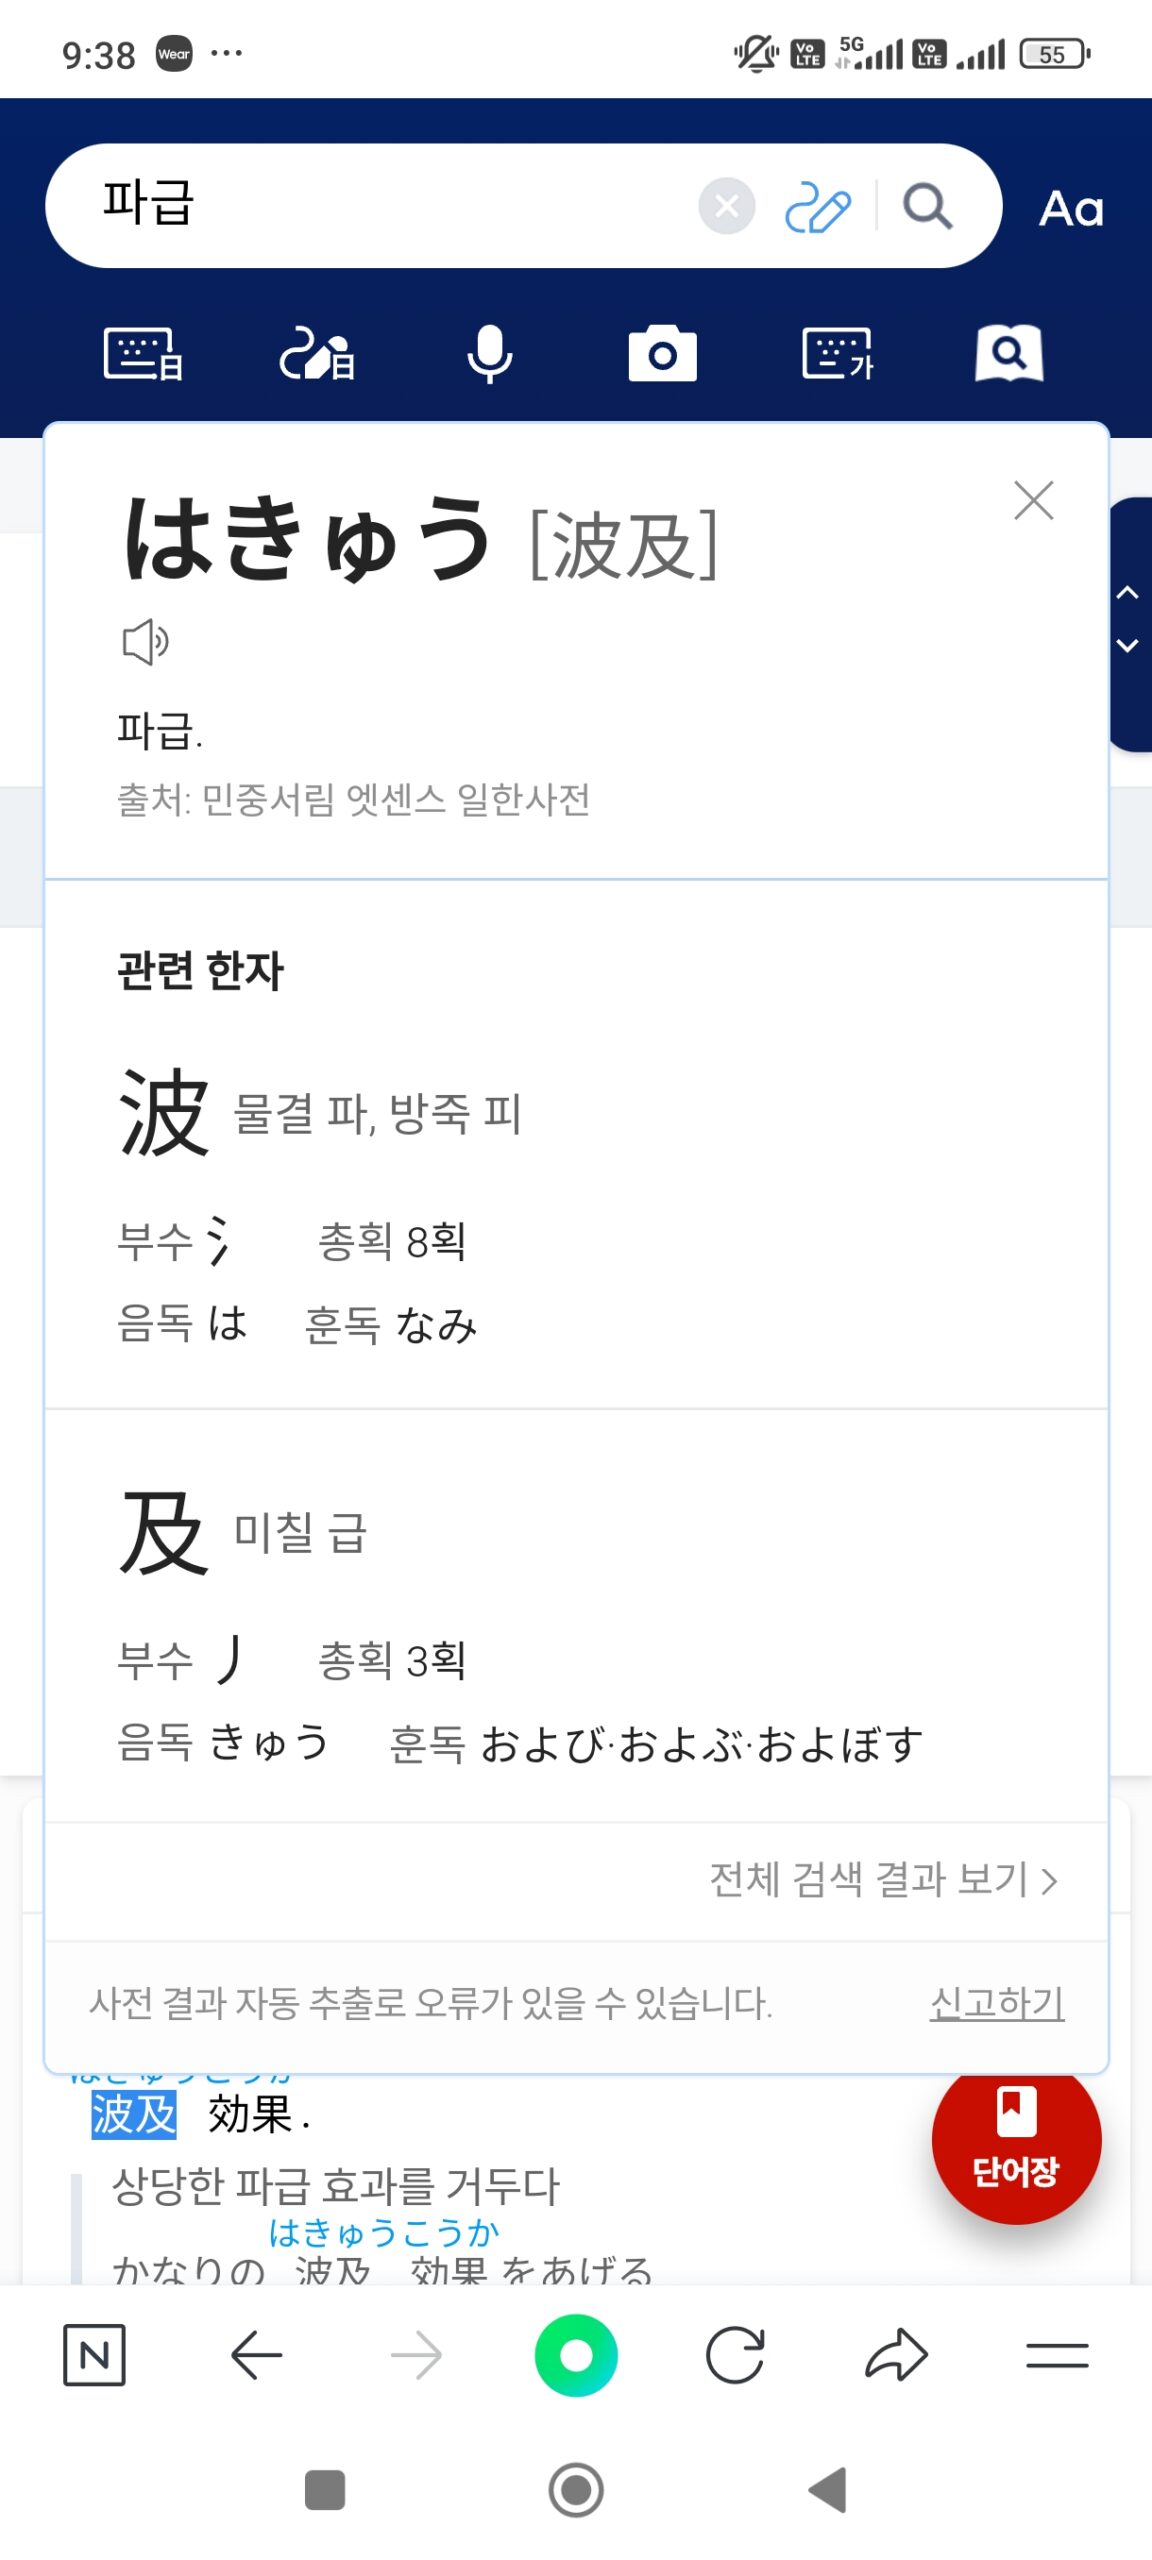
Task: Click the 신고하기 report link
Action: pyautogui.click(x=996, y=2003)
